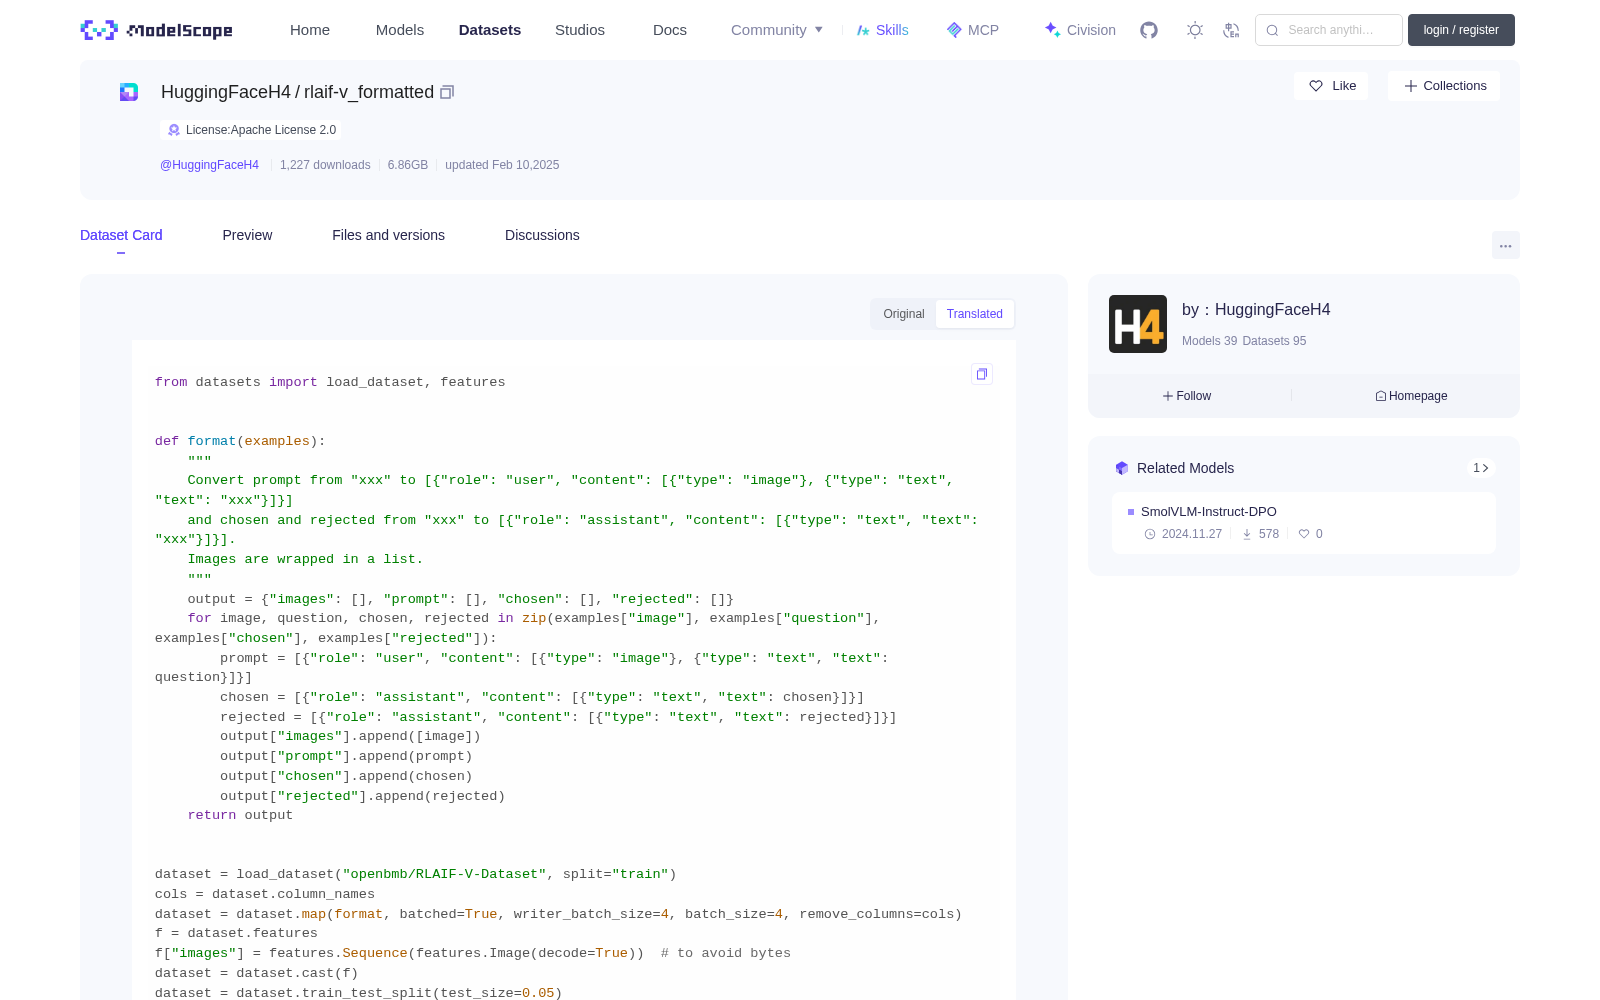
Task: Click the 'Related Models' heading
Action: 1185,468
